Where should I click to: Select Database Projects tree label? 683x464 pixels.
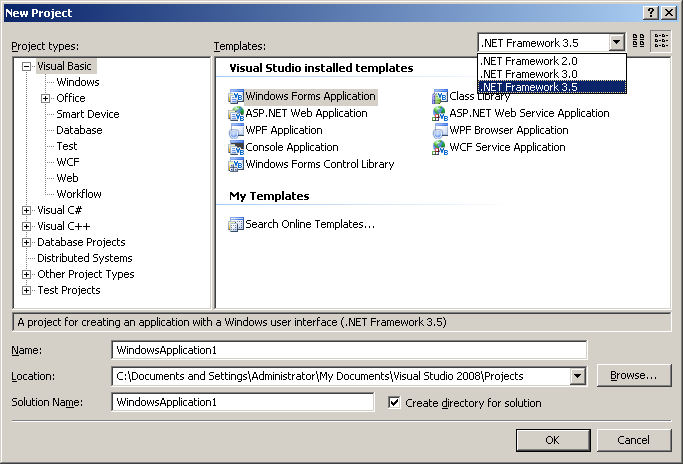point(81,242)
